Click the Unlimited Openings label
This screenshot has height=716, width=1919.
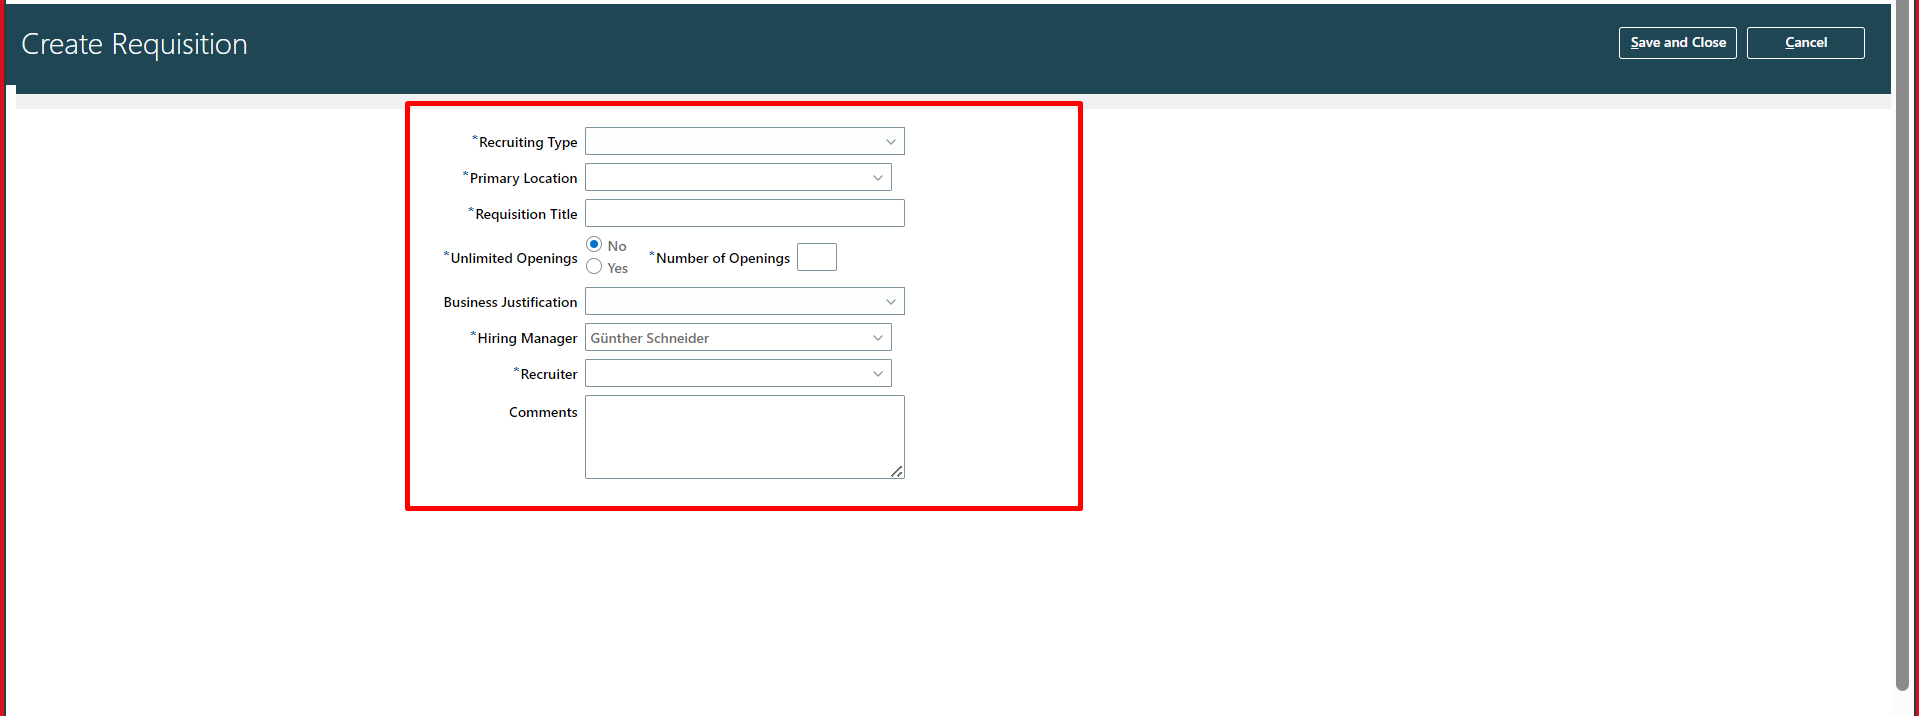(x=514, y=258)
